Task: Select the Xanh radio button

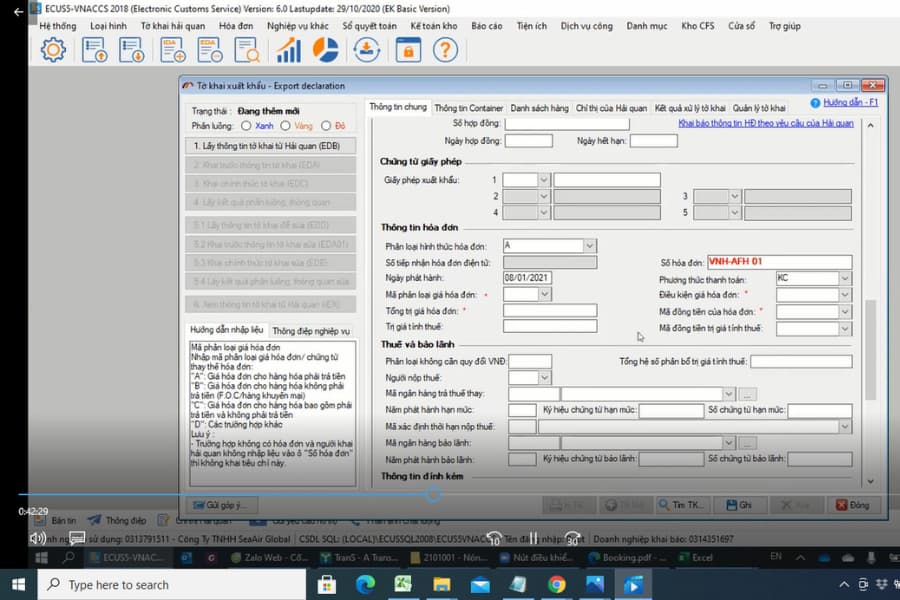Action: (x=246, y=126)
